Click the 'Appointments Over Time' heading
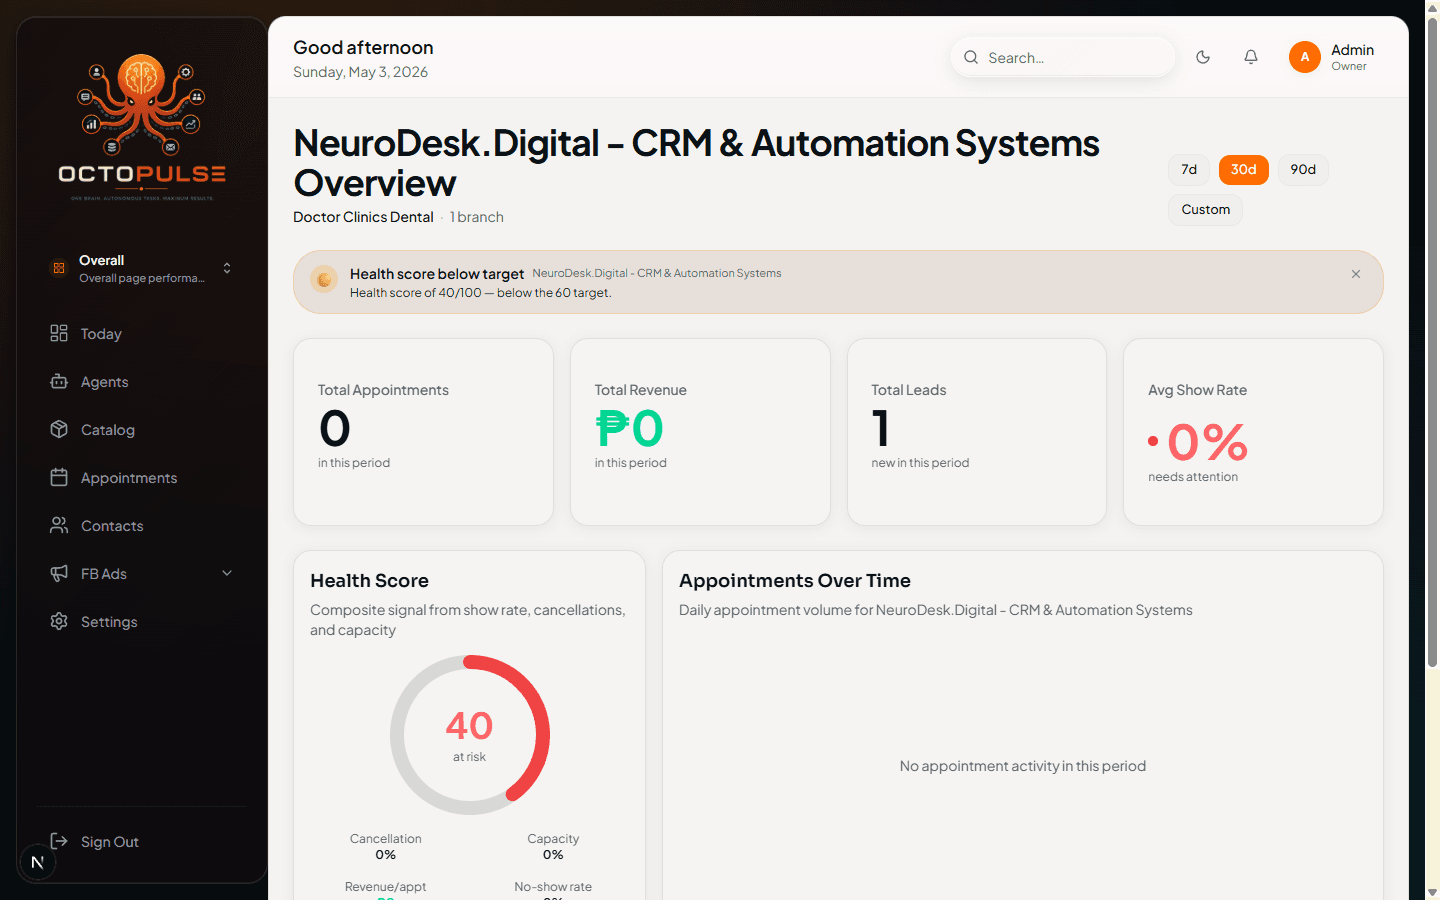The height and width of the screenshot is (900, 1440). pos(795,581)
